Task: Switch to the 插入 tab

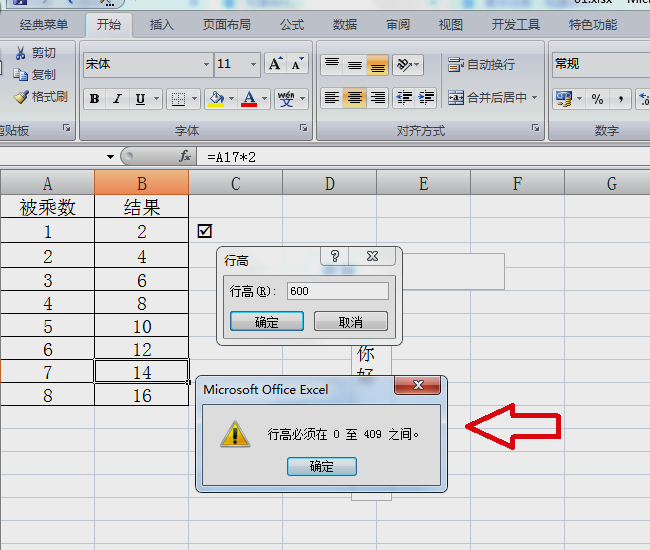Action: click(162, 25)
